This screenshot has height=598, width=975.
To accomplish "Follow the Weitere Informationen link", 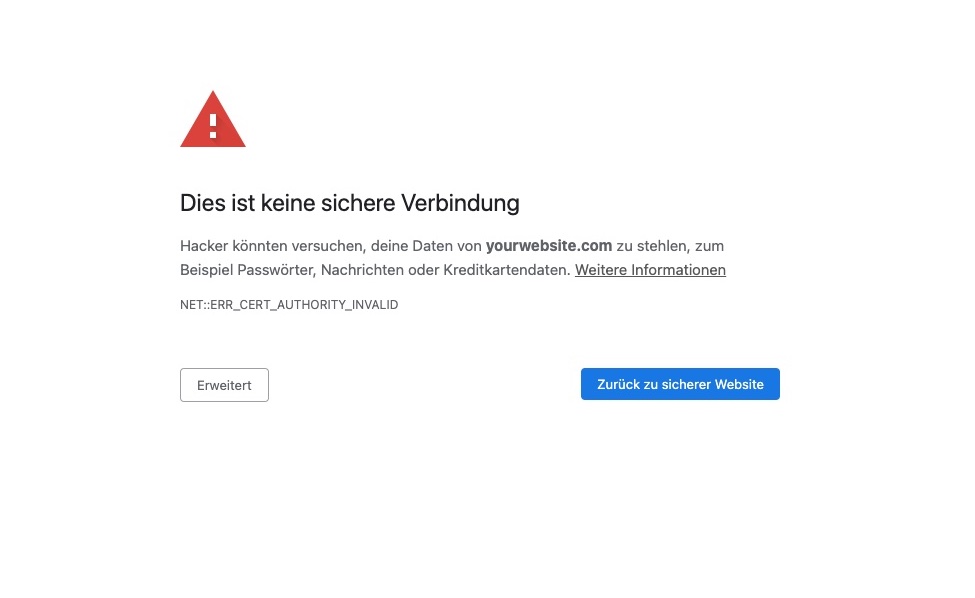I will pyautogui.click(x=650, y=270).
